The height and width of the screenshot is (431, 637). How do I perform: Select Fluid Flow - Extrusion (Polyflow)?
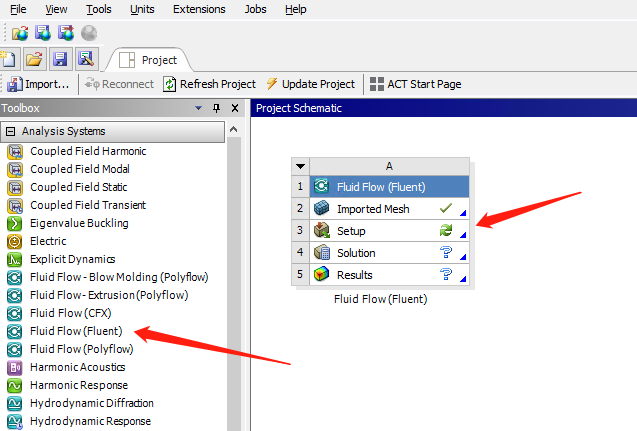click(x=98, y=295)
